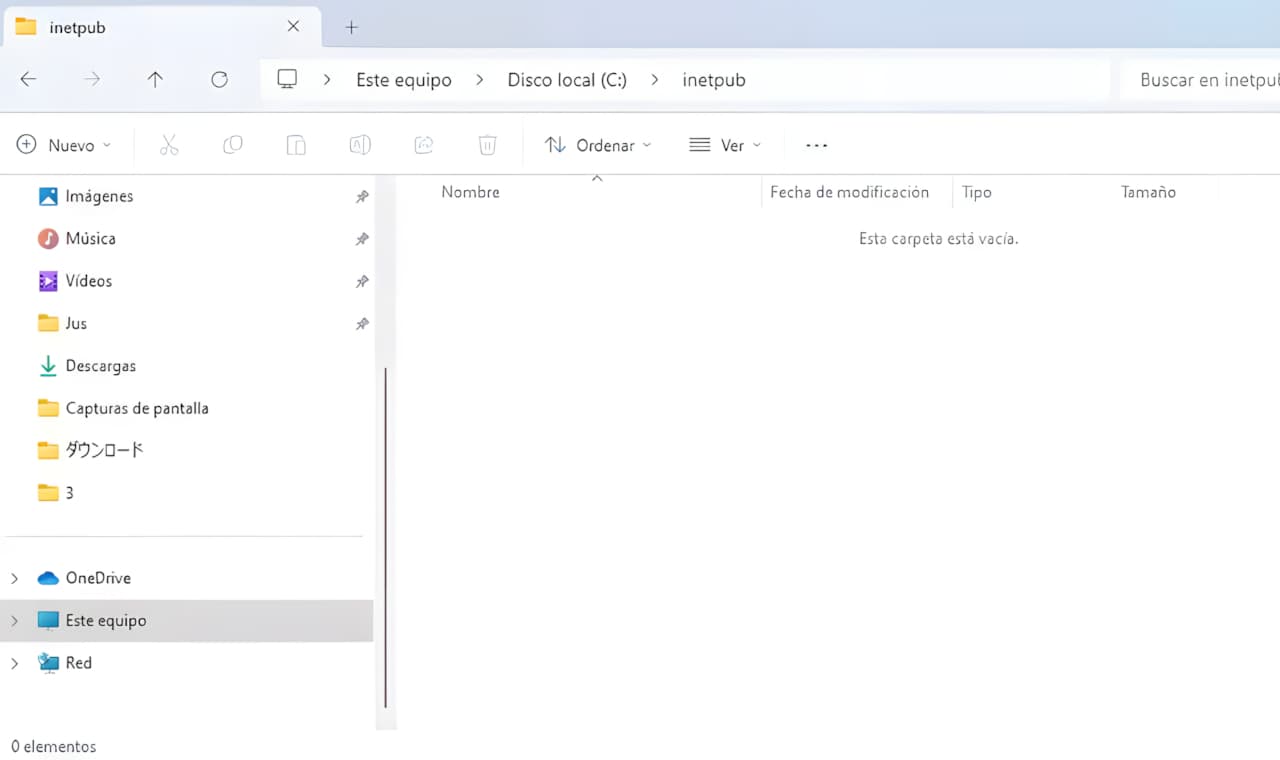Go to Disco local (C:) breadcrumb
The width and height of the screenshot is (1280, 760).
(x=567, y=80)
